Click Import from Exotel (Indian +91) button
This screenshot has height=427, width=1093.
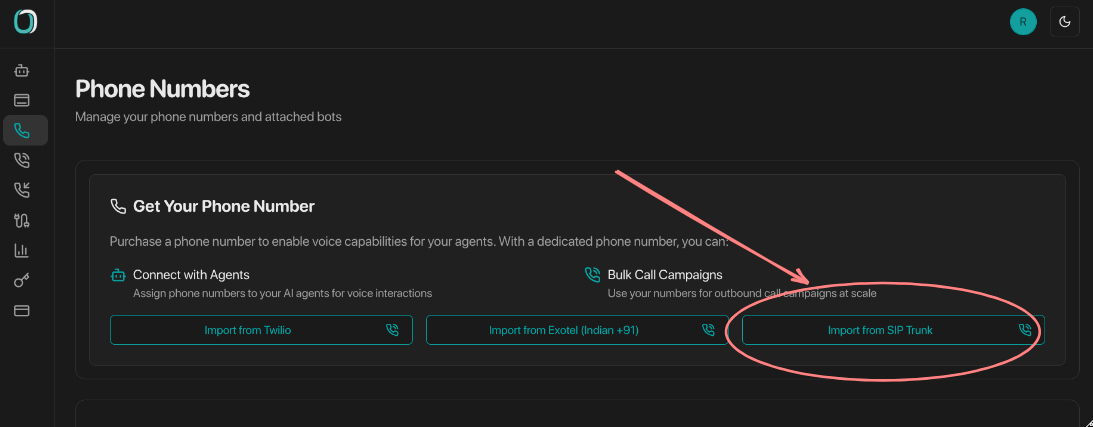564,330
